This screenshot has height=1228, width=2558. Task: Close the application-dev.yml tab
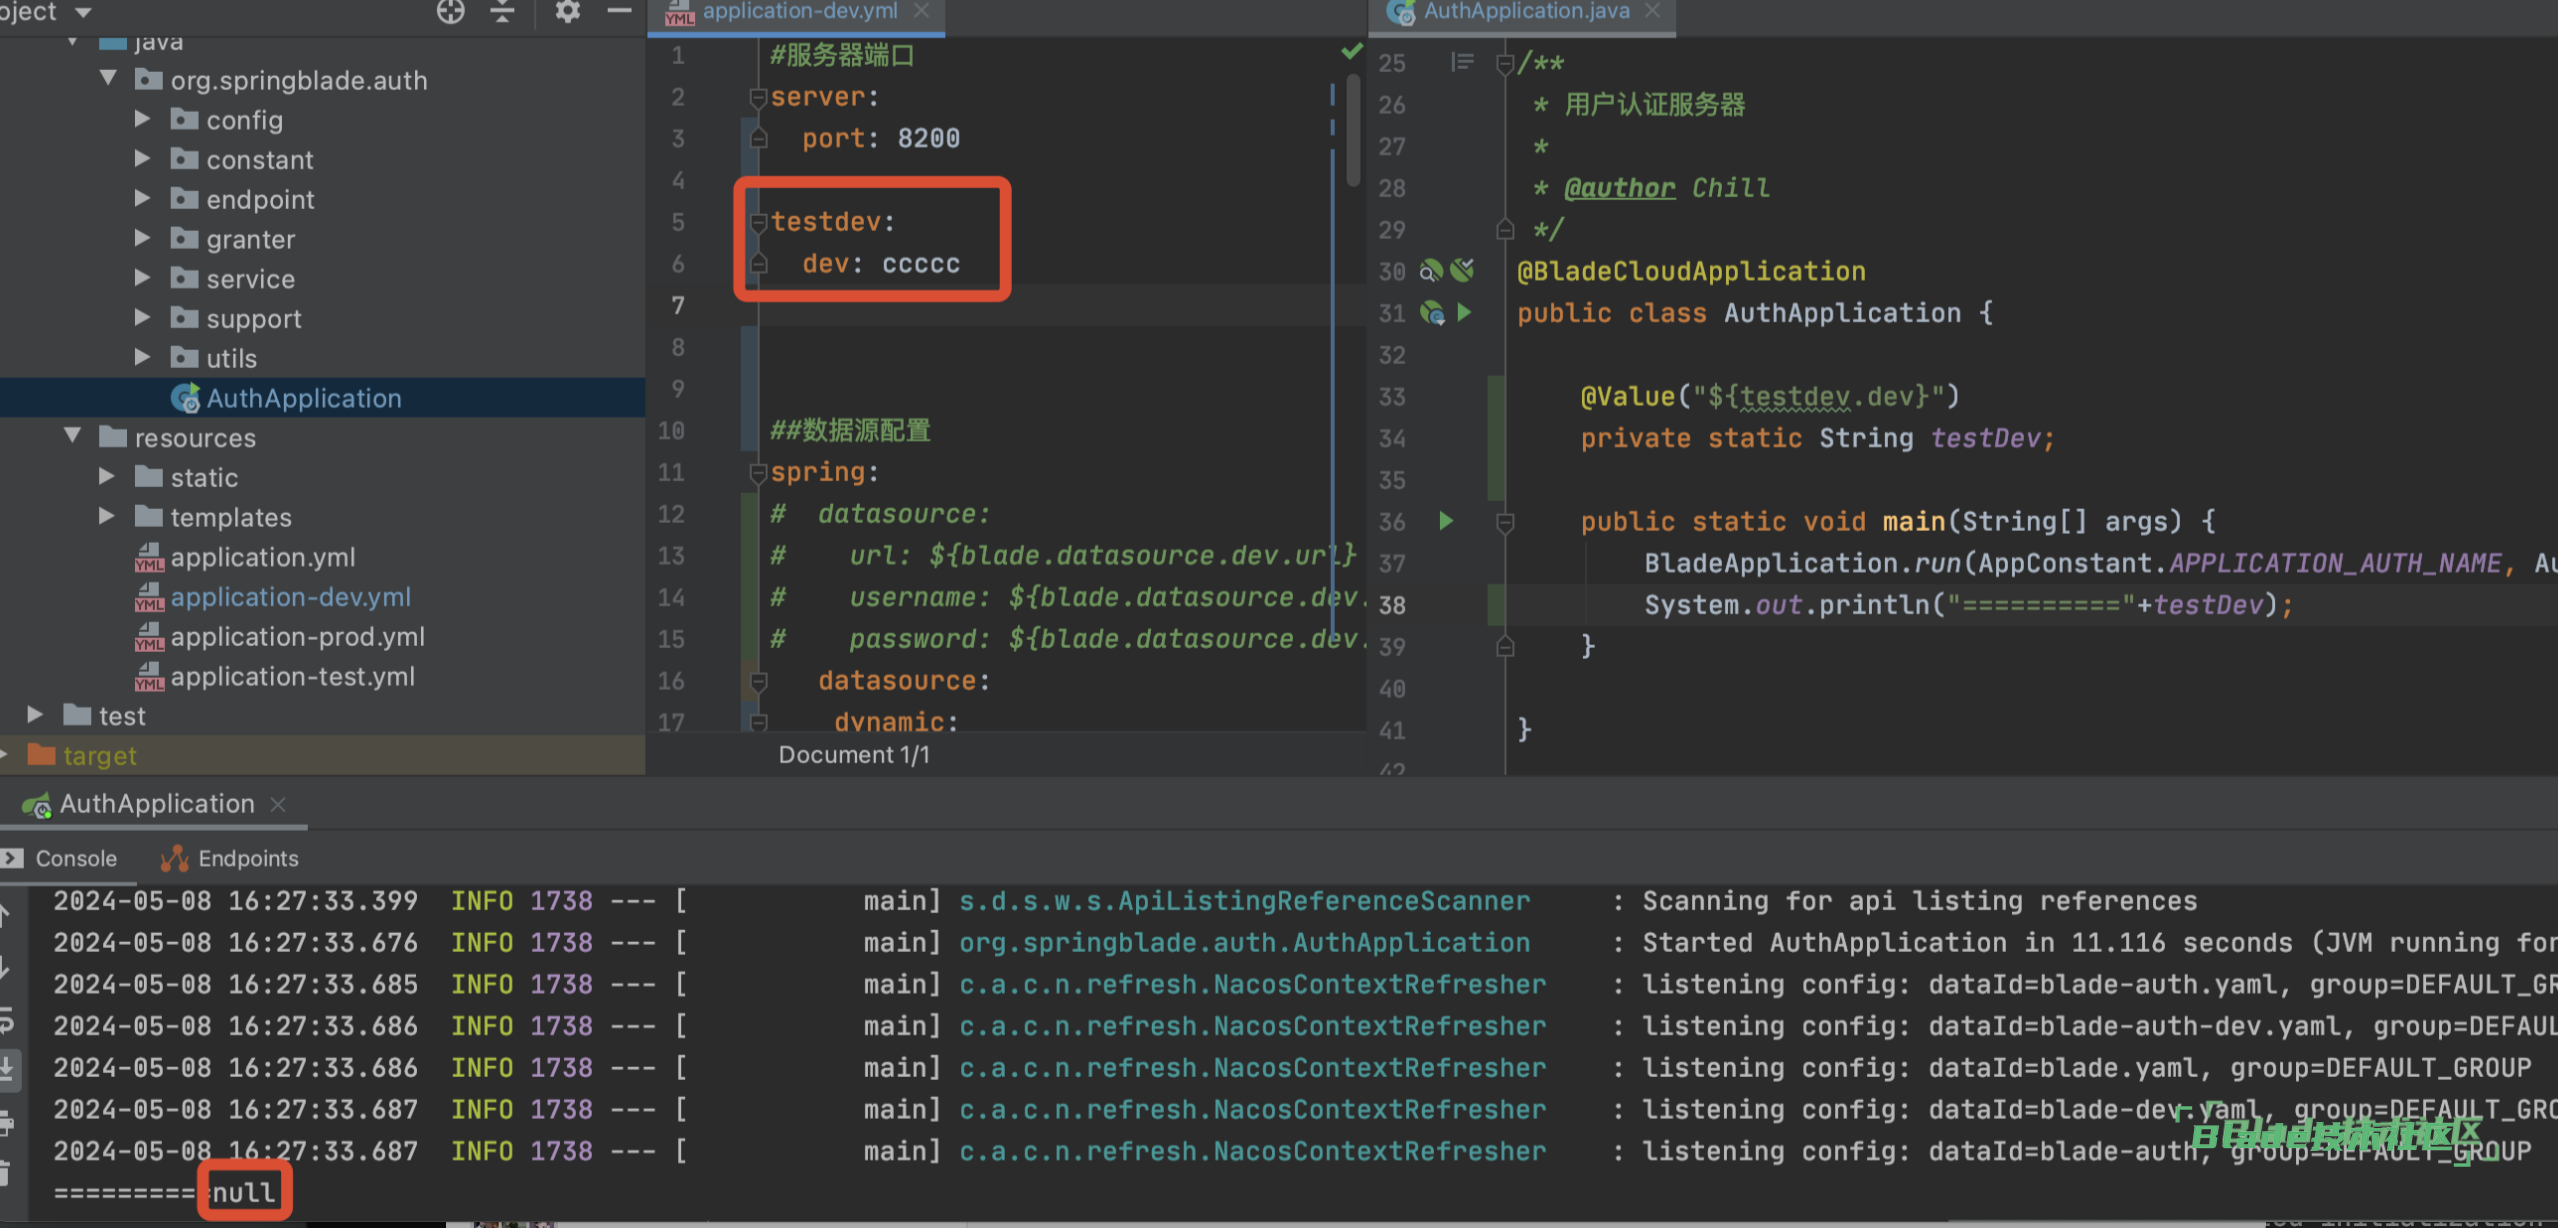pos(922,11)
